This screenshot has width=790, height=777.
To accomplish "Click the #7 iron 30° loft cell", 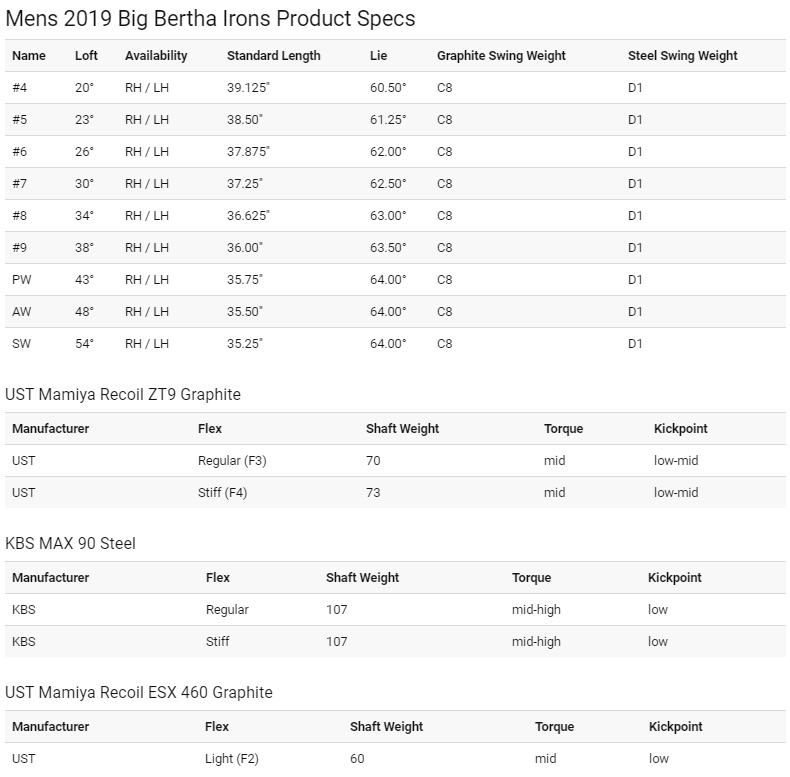I will pos(84,183).
